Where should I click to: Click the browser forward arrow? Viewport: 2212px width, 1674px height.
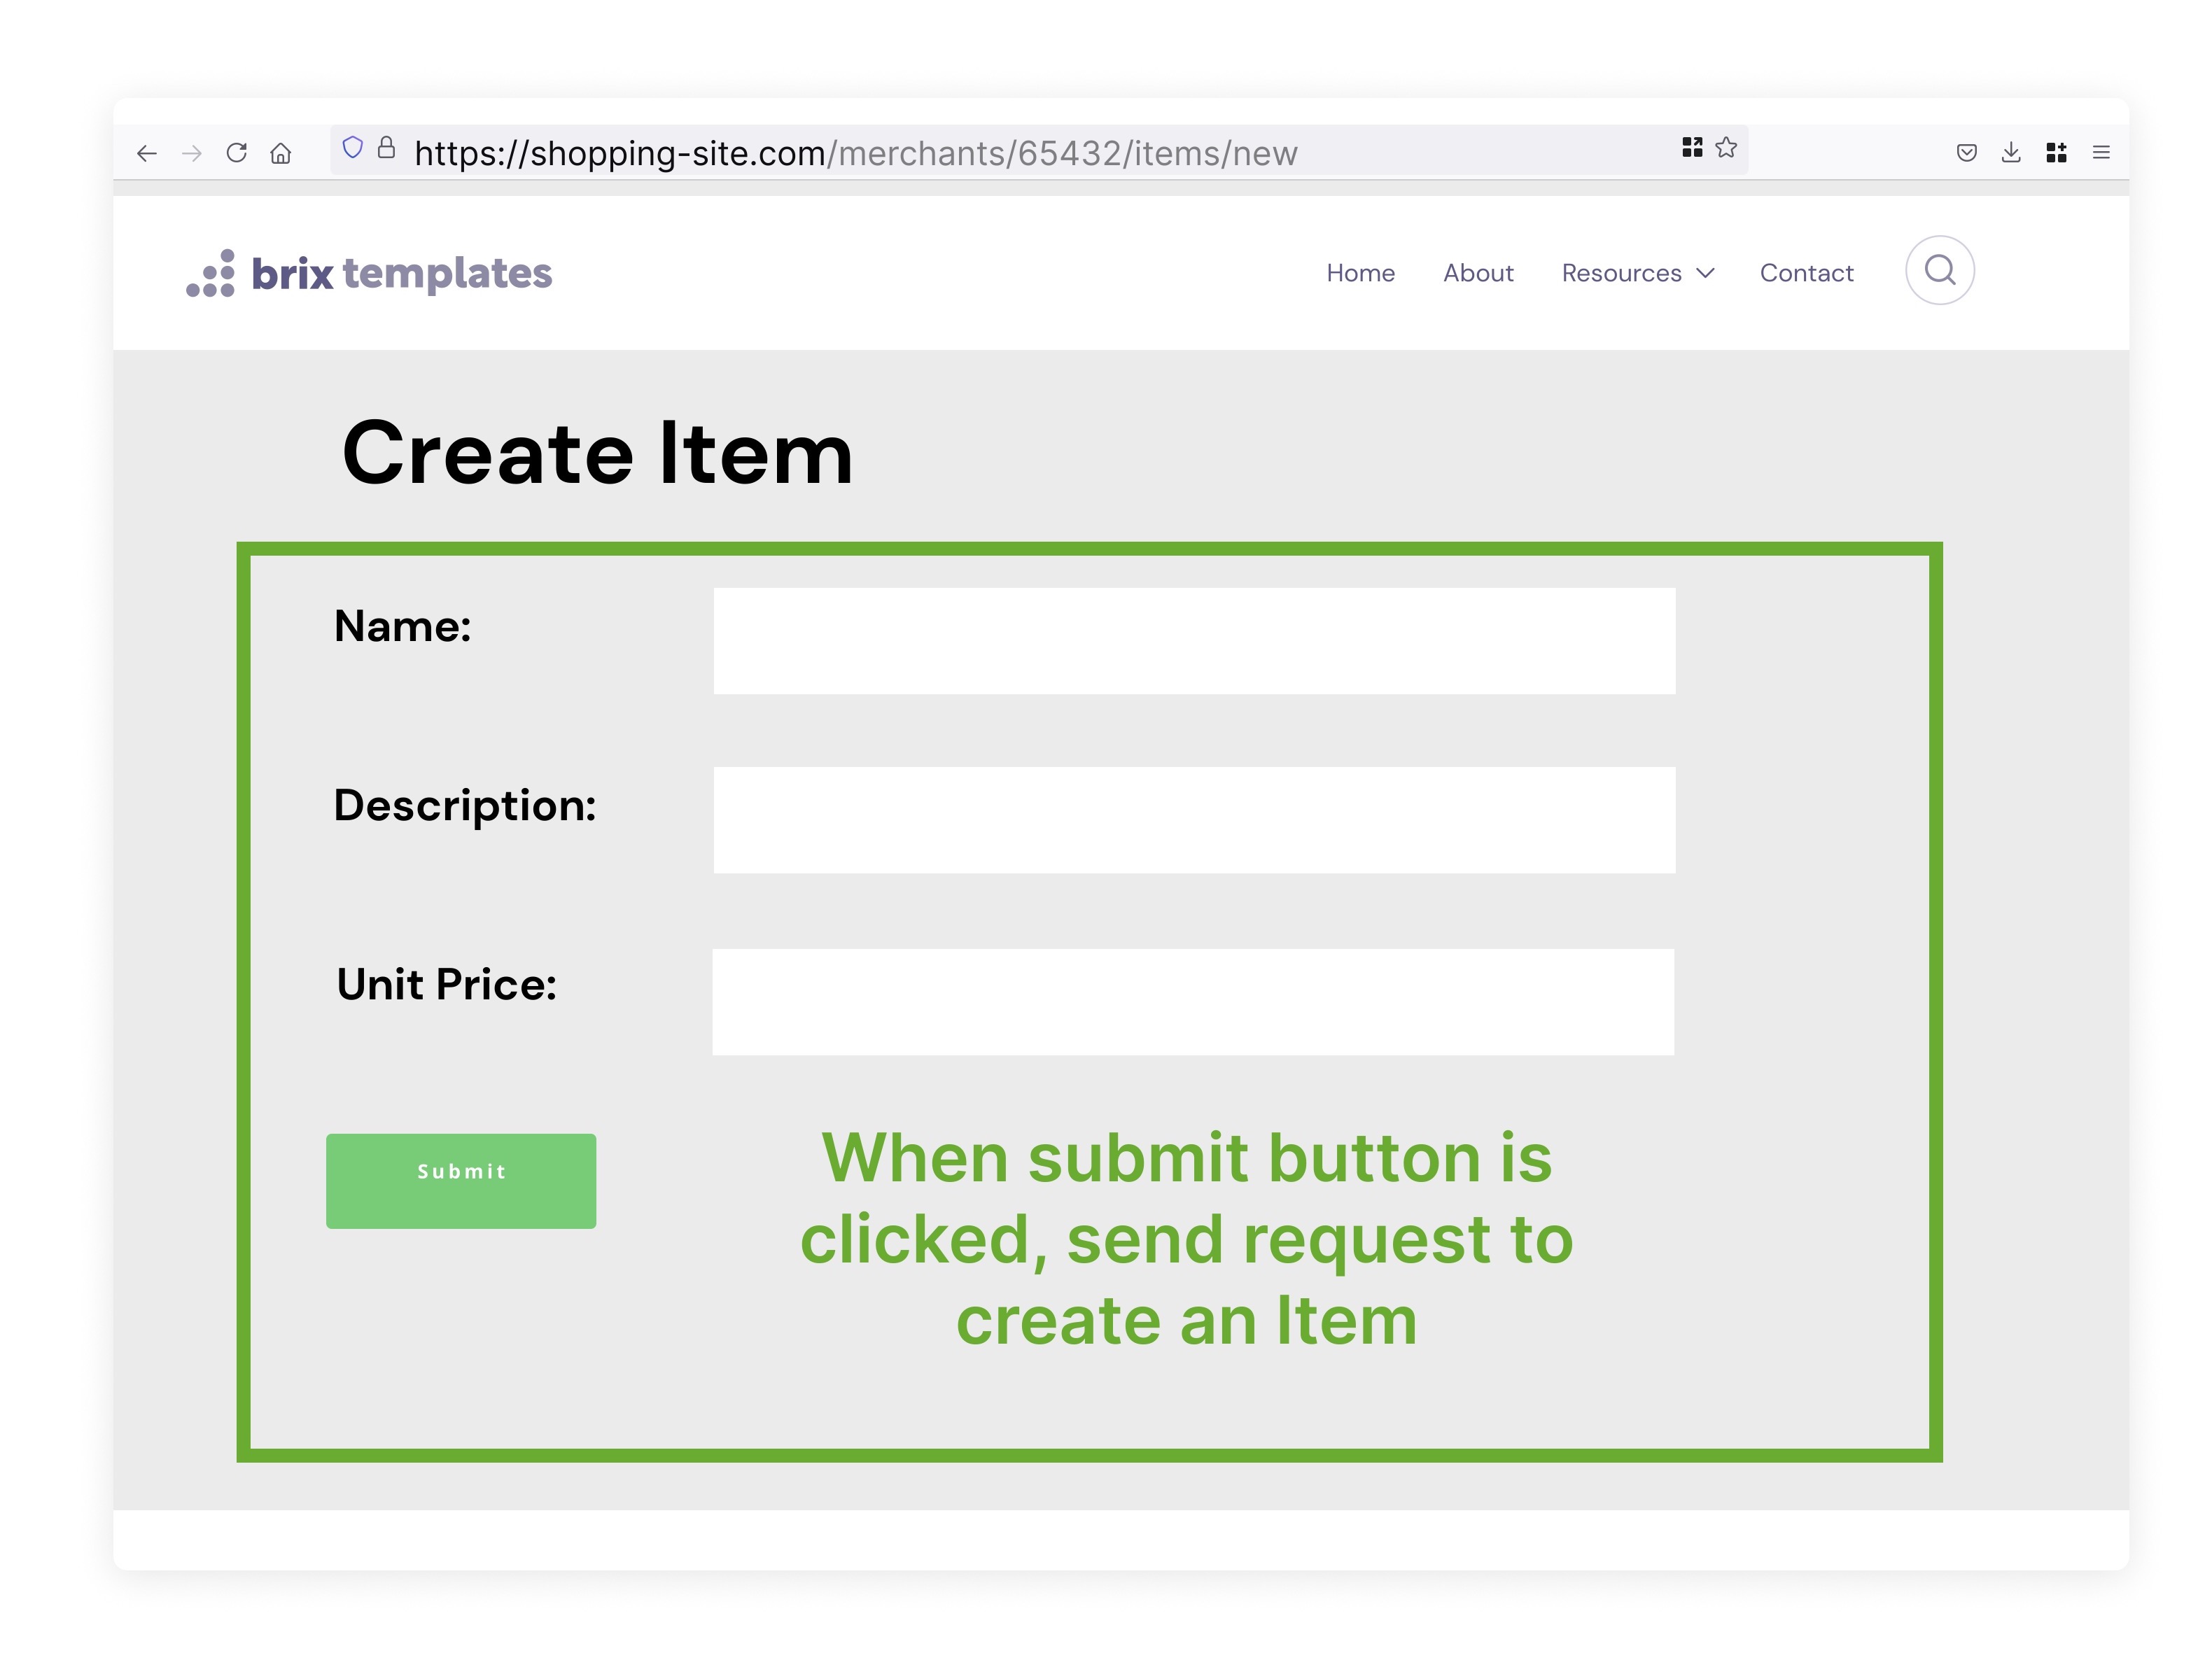tap(192, 153)
